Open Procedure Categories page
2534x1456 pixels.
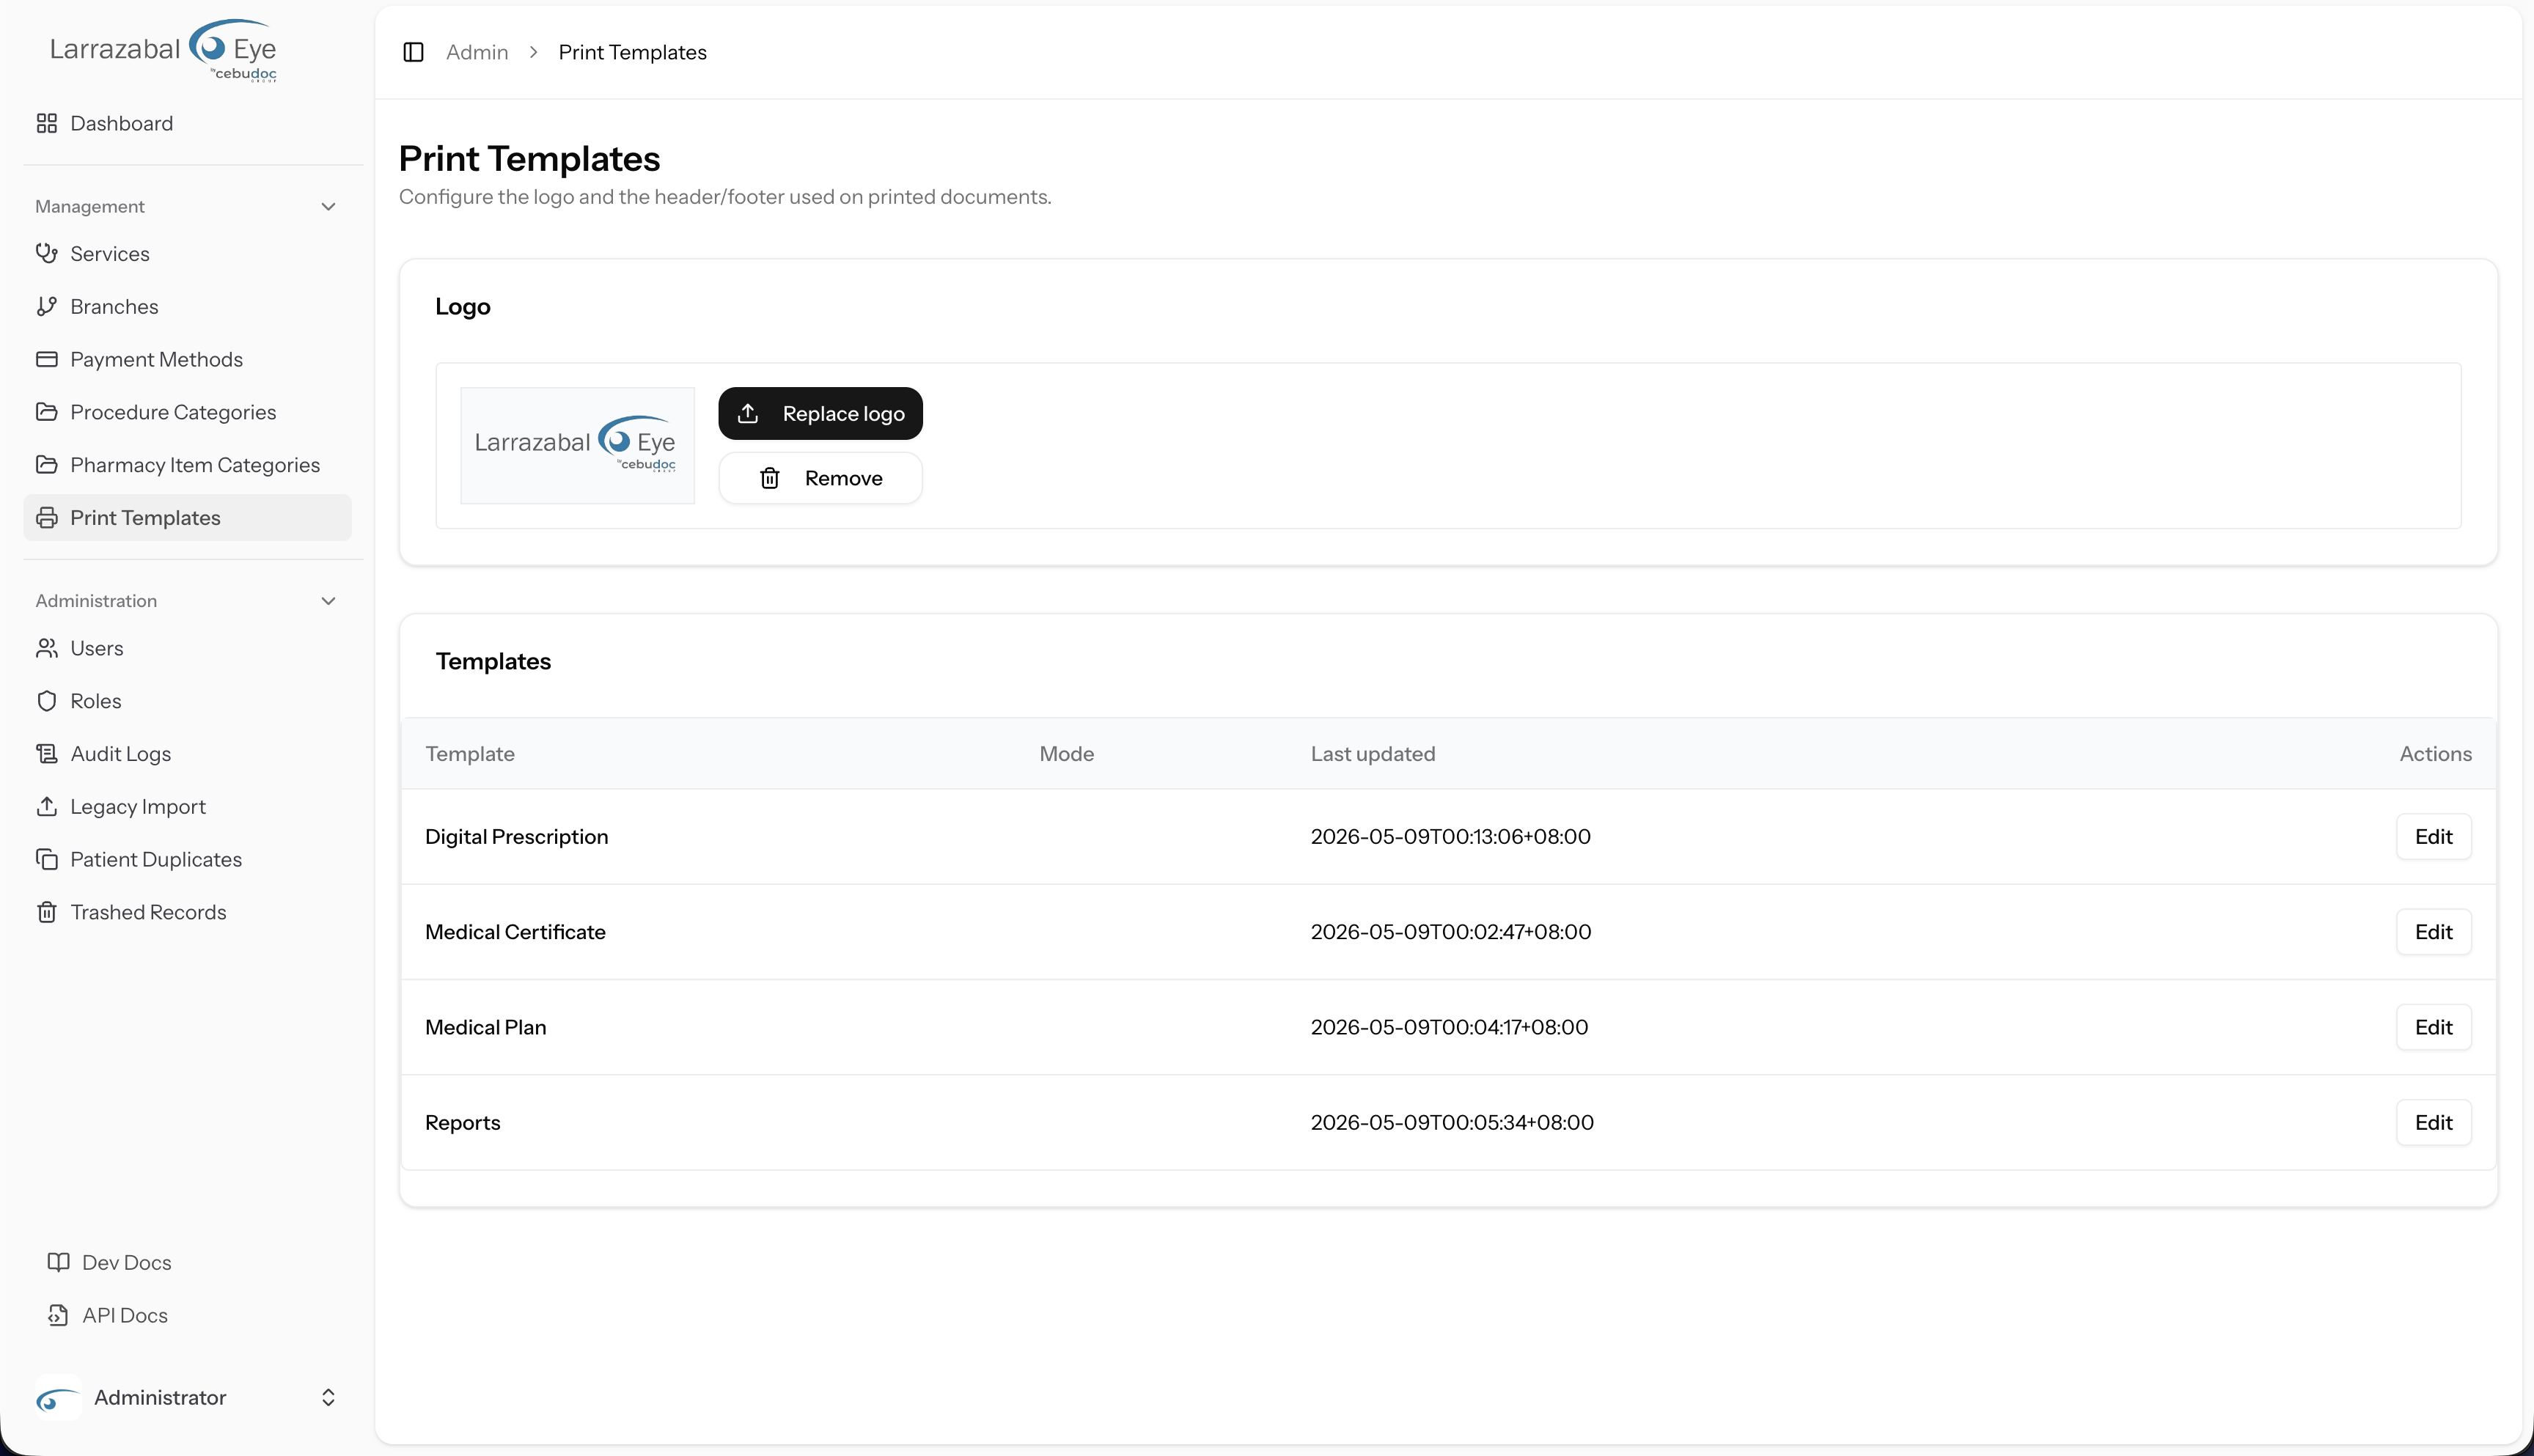pos(188,412)
